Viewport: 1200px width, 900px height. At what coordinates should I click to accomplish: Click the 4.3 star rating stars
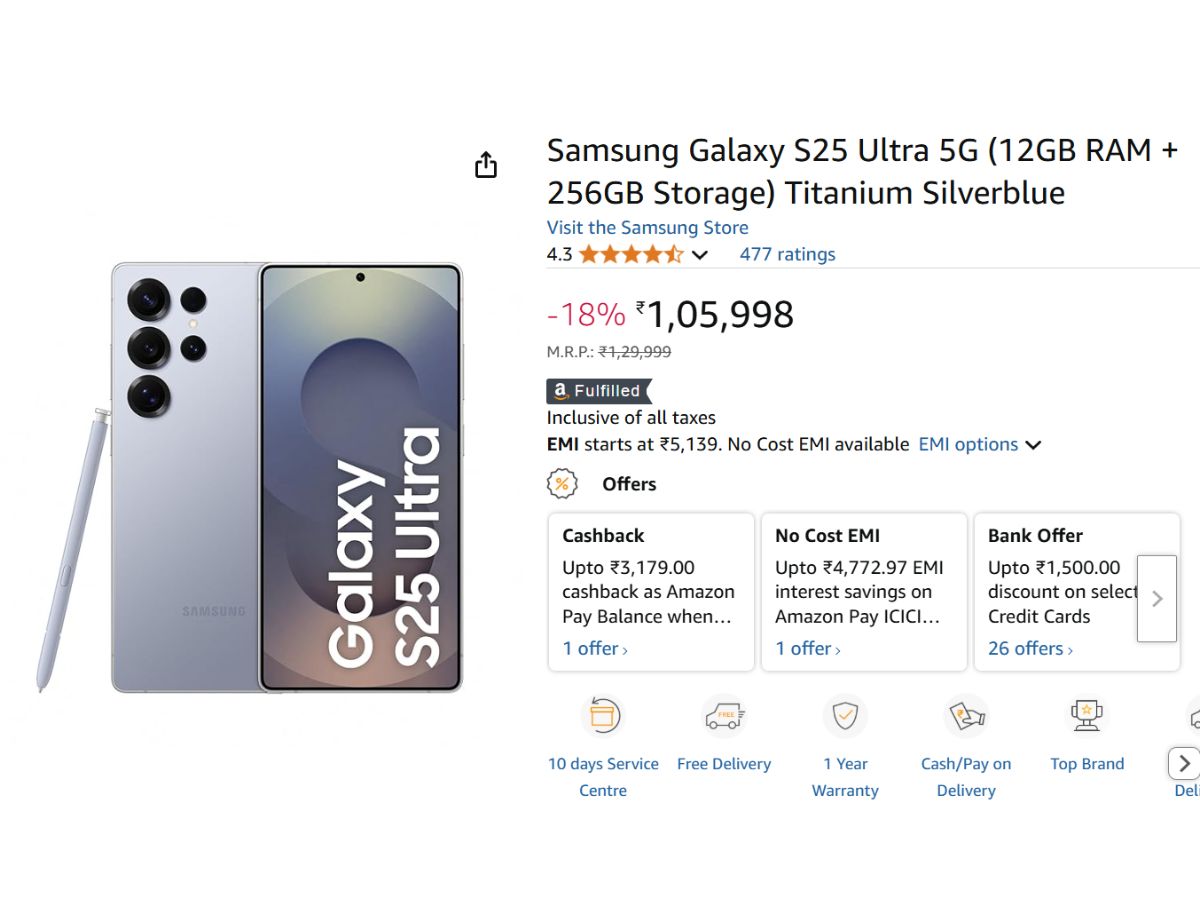(x=630, y=254)
